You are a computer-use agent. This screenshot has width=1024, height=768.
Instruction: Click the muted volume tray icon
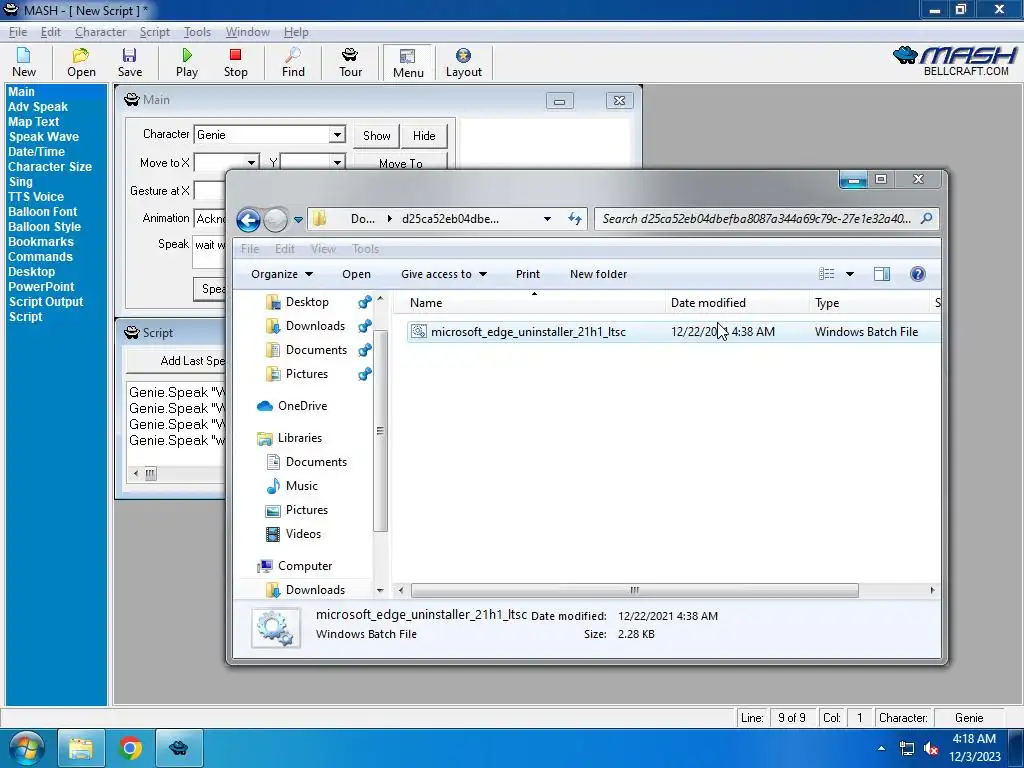[931, 748]
